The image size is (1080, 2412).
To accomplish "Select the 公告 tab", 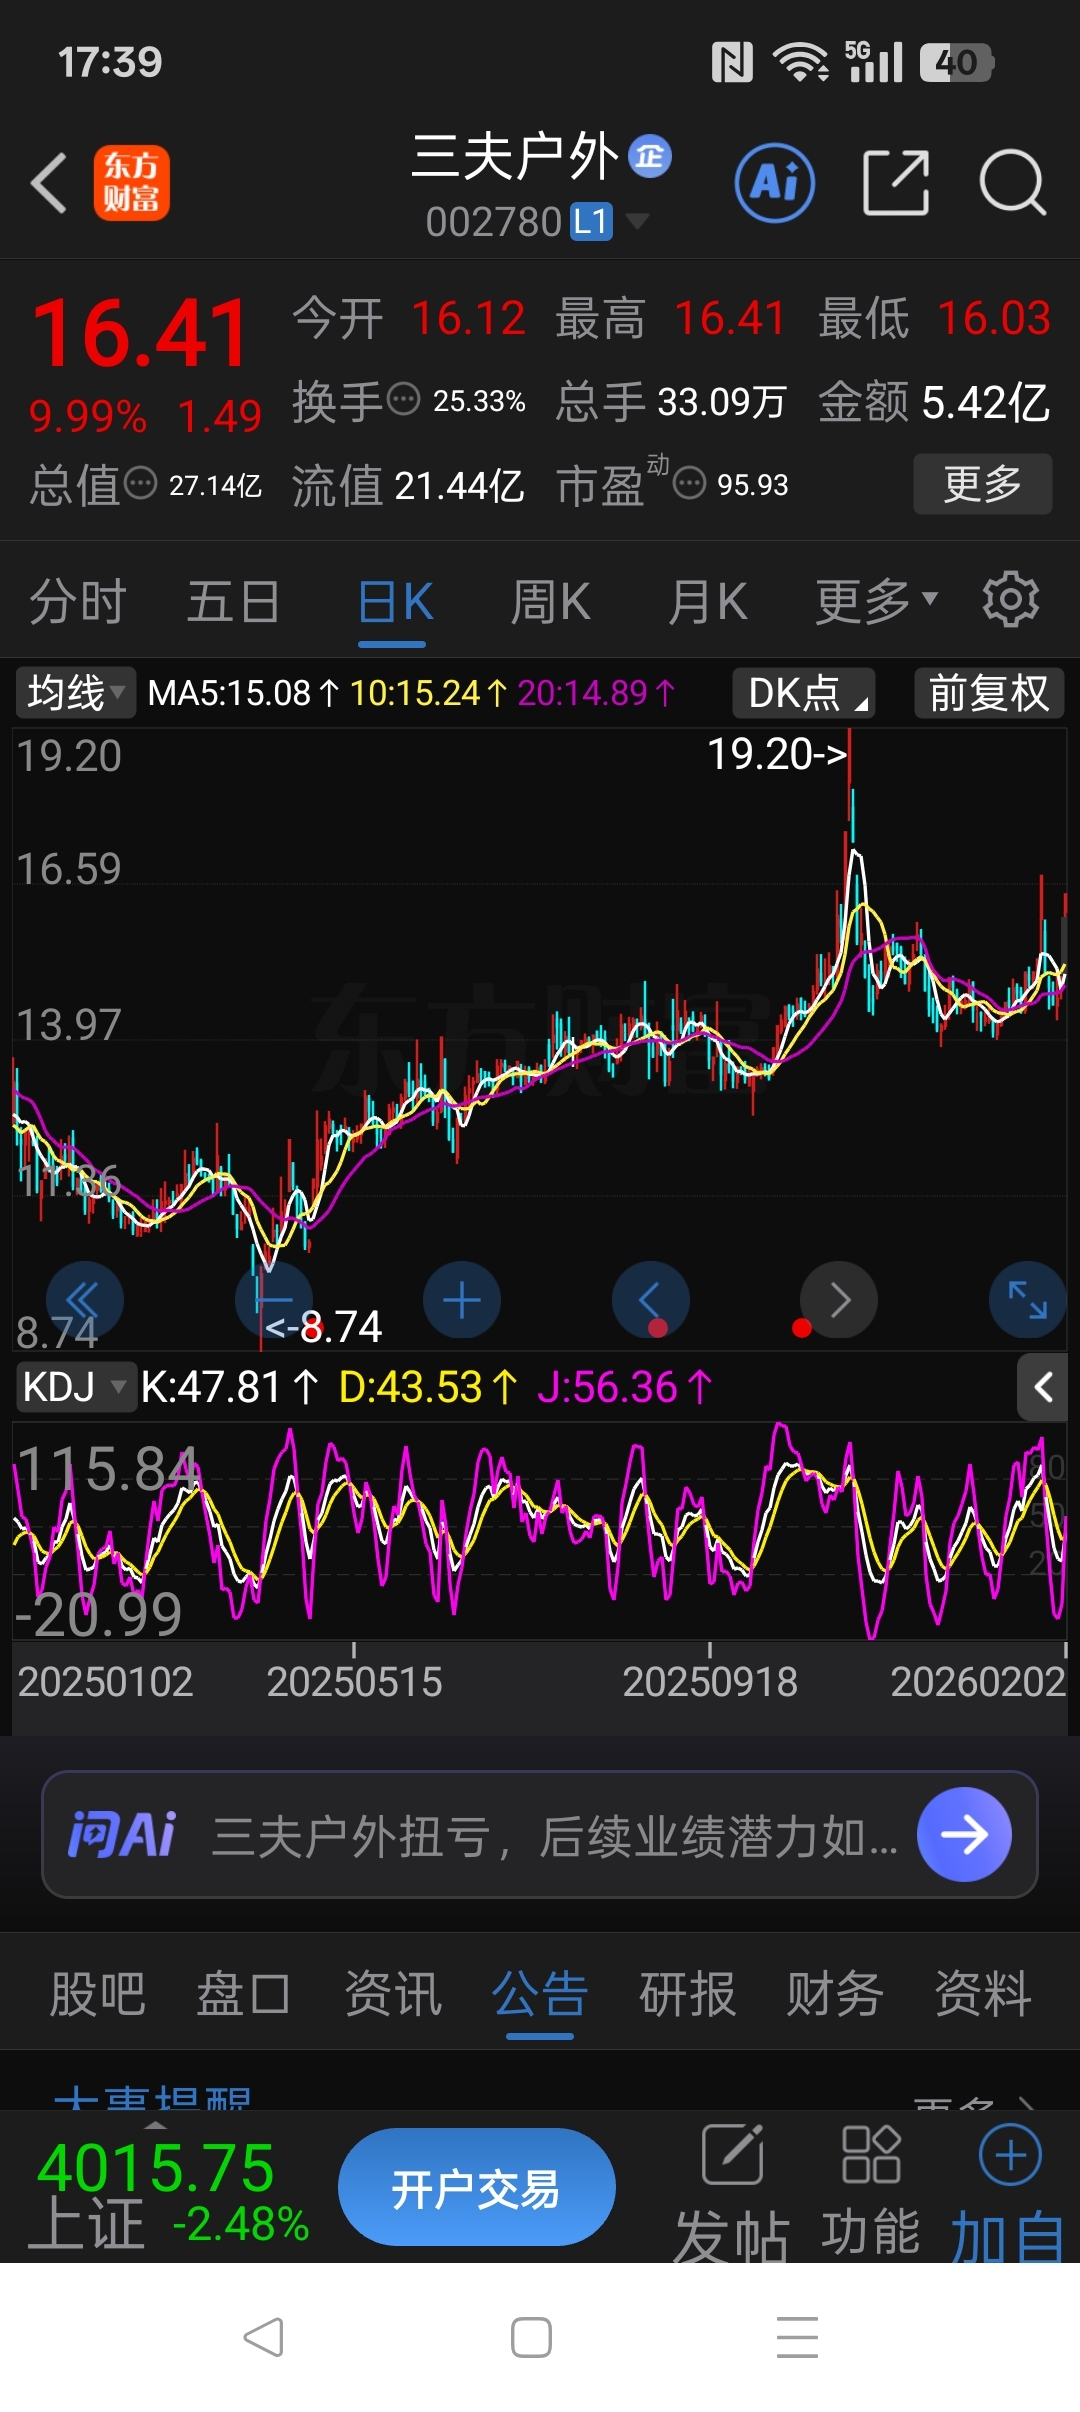I will [x=540, y=1994].
